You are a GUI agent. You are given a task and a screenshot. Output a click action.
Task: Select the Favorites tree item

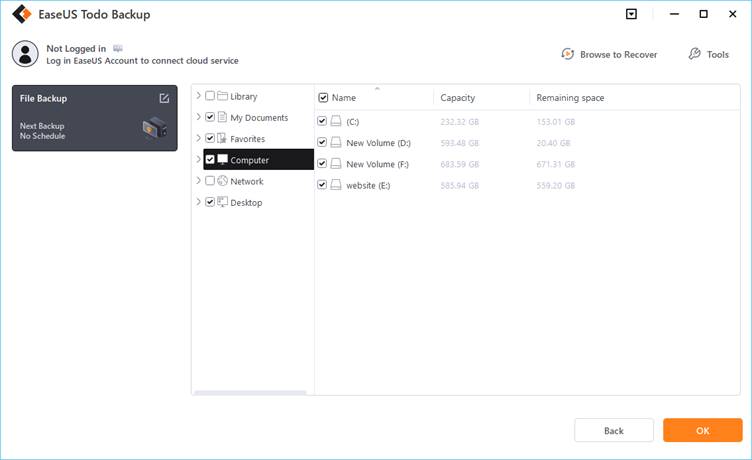(247, 139)
